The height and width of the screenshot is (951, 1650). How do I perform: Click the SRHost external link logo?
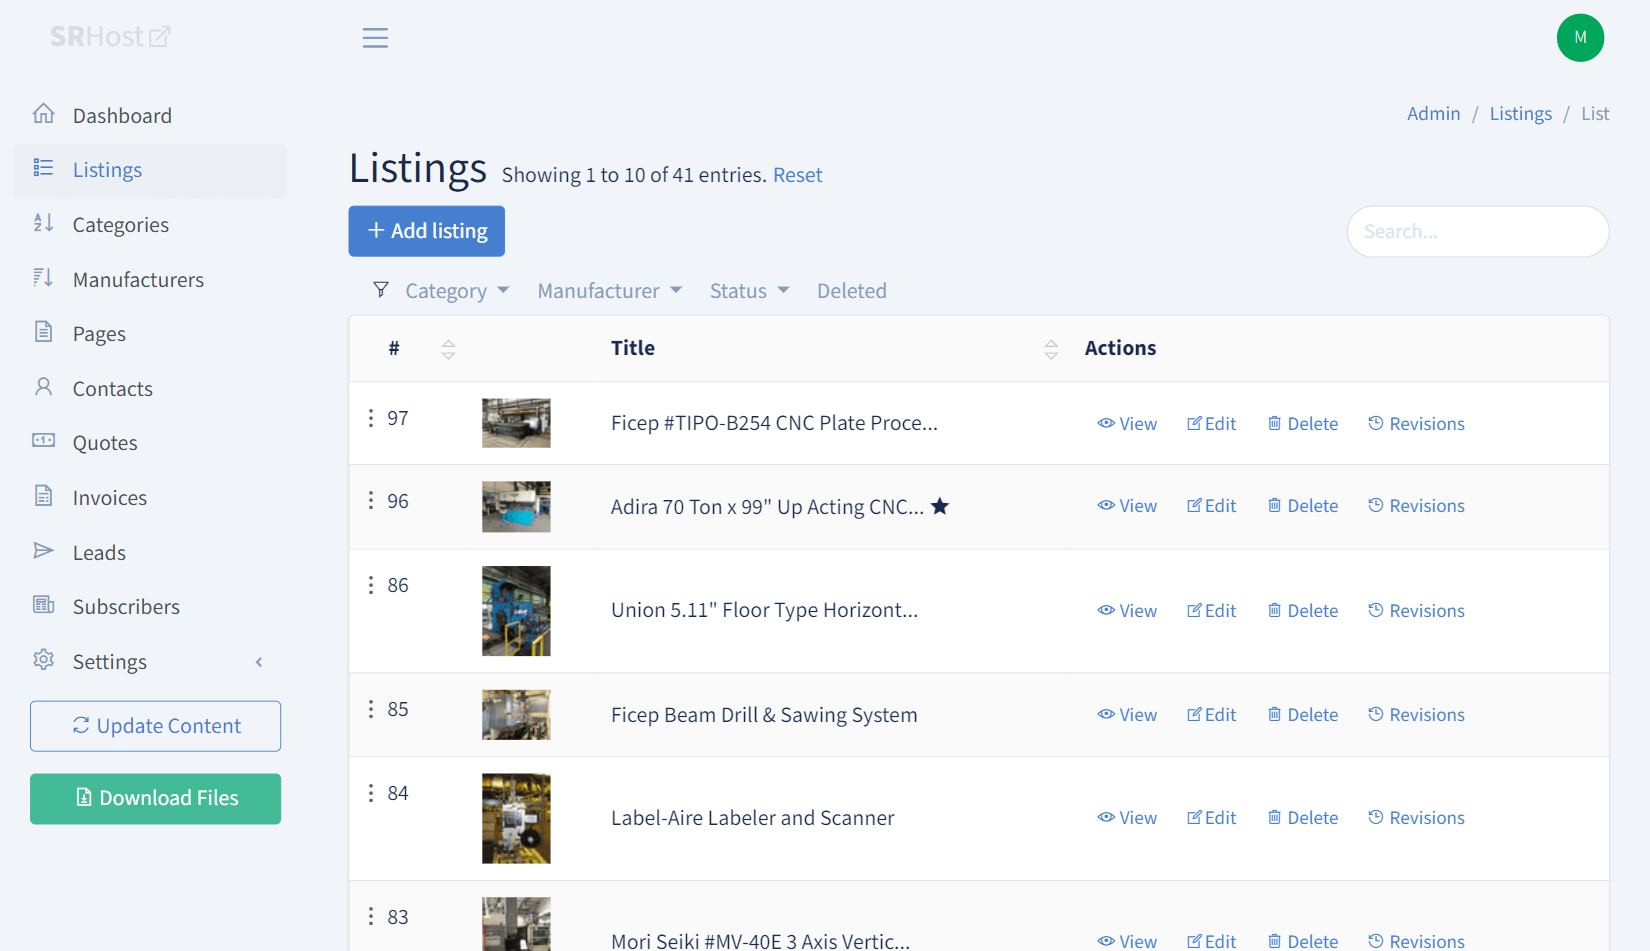coord(111,37)
